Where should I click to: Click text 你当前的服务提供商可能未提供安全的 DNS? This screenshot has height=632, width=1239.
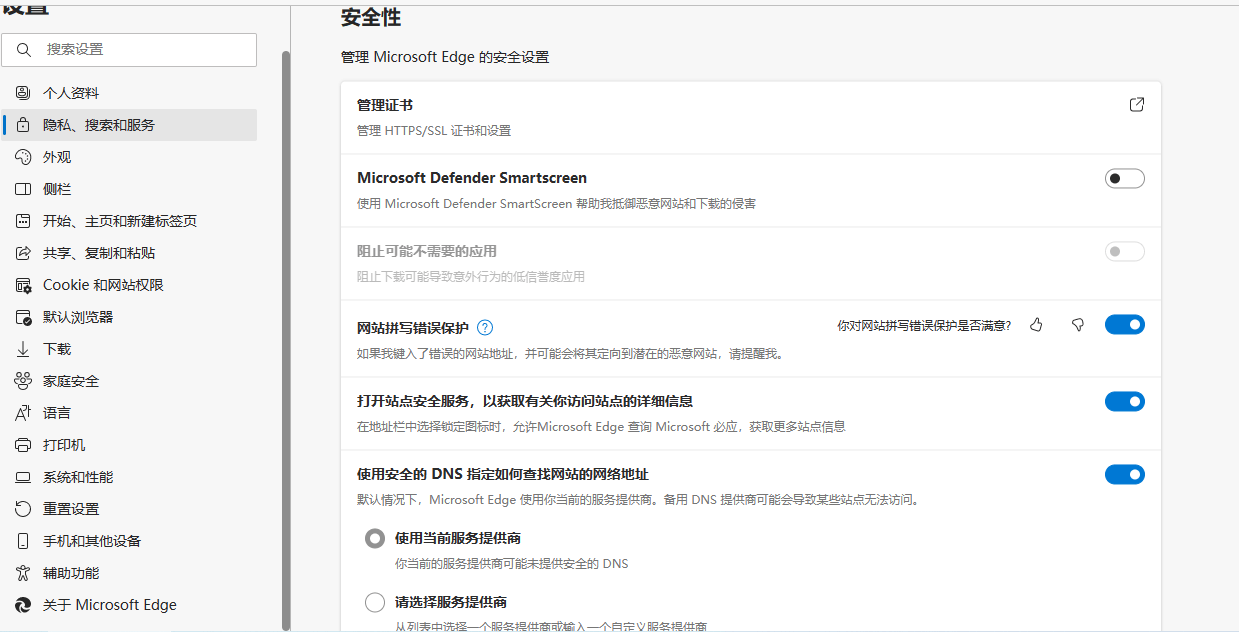511,564
